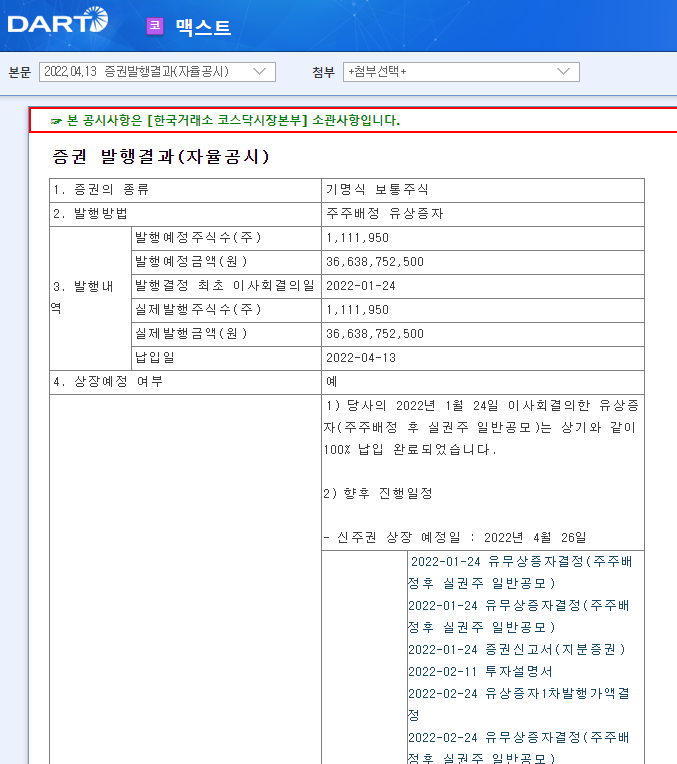Open the 본문 document dropdown
Viewport: 677px width, 764px height.
click(157, 72)
